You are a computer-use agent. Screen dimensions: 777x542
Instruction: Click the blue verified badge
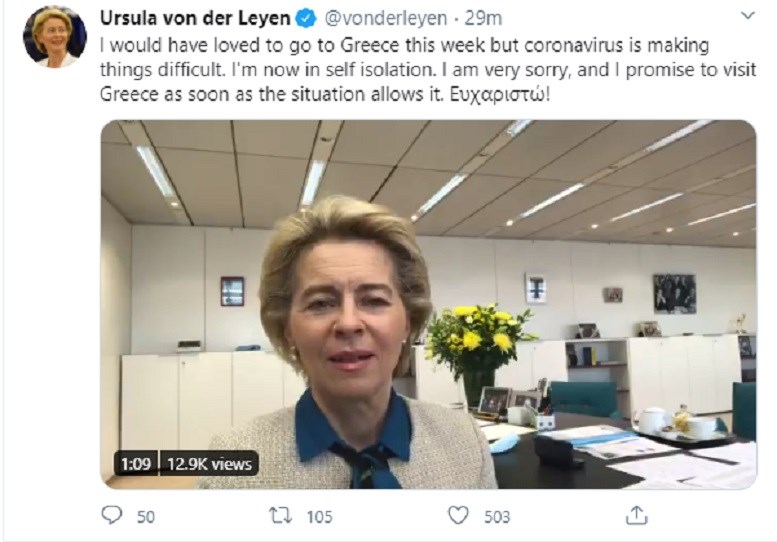pyautogui.click(x=306, y=18)
